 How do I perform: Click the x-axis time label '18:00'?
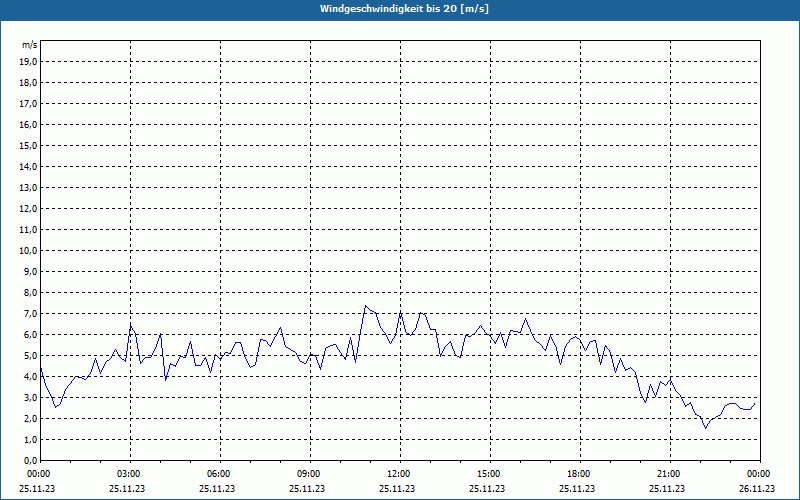(x=580, y=474)
